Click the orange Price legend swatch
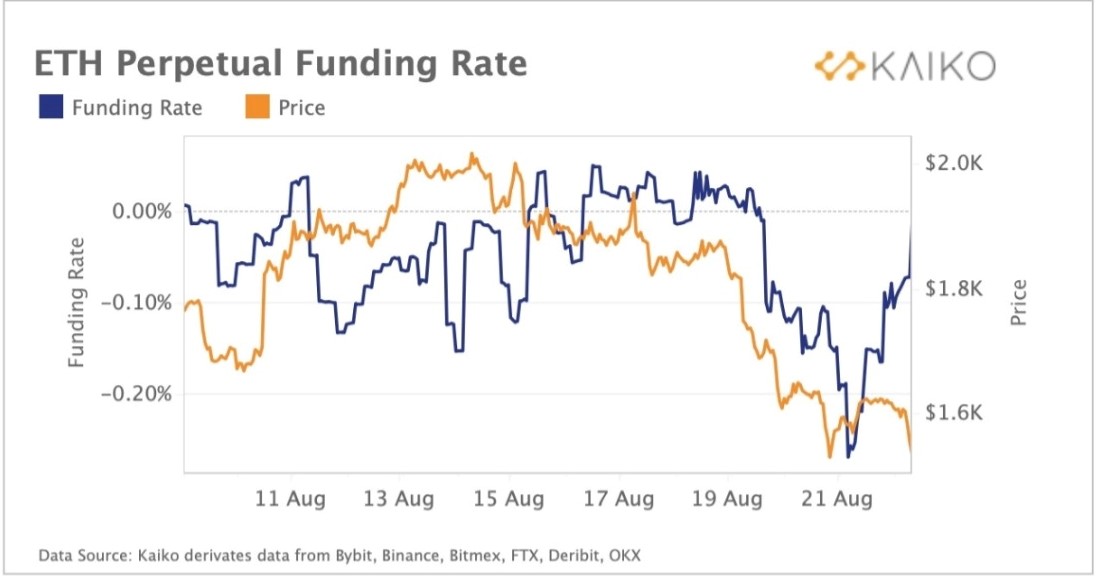This screenshot has height=581, width=1099. [x=256, y=107]
